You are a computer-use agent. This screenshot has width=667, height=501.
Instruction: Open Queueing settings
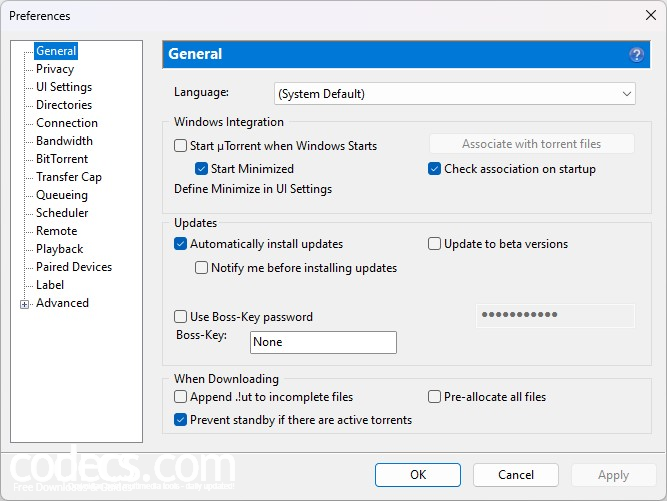[x=62, y=195]
